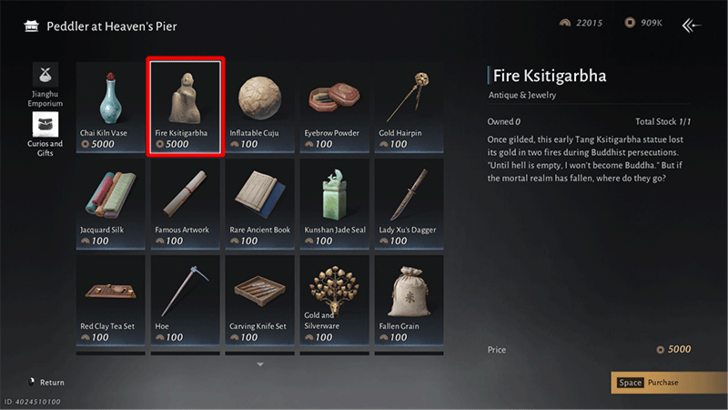Expand item list with the down arrow
Screen dimensions: 728x410
[x=260, y=364]
